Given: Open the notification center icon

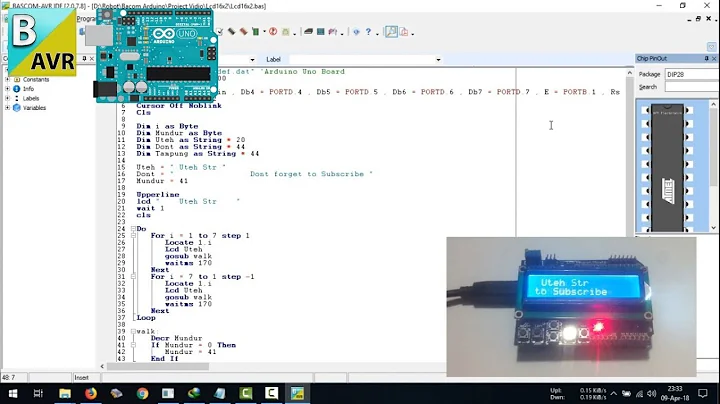Looking at the screenshot, I should click(x=703, y=393).
